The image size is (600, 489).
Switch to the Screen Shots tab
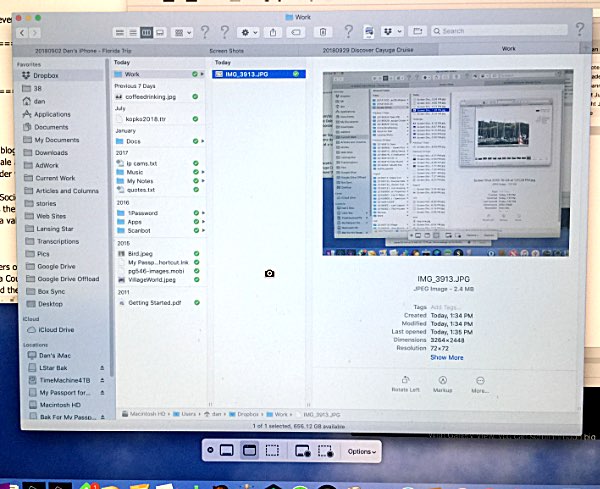pyautogui.click(x=230, y=48)
